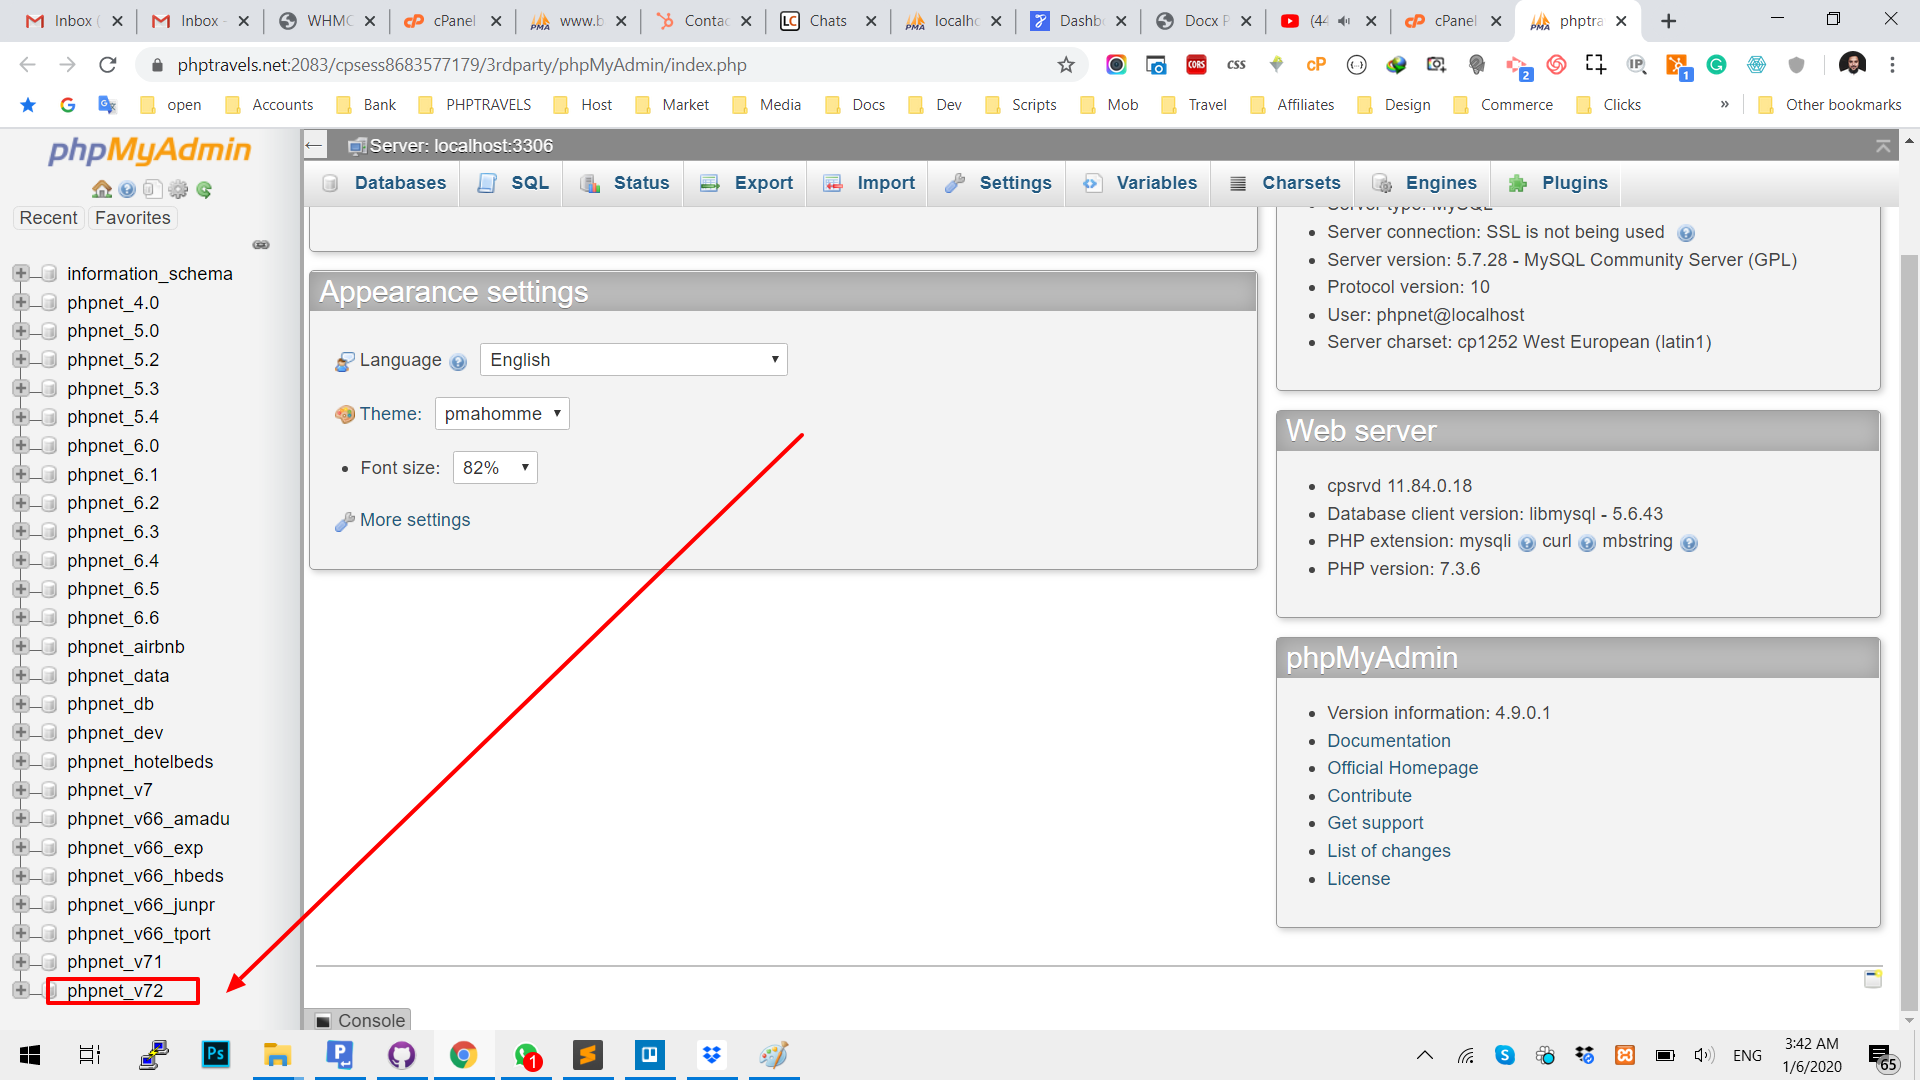Open the Charsets tab

1284,183
